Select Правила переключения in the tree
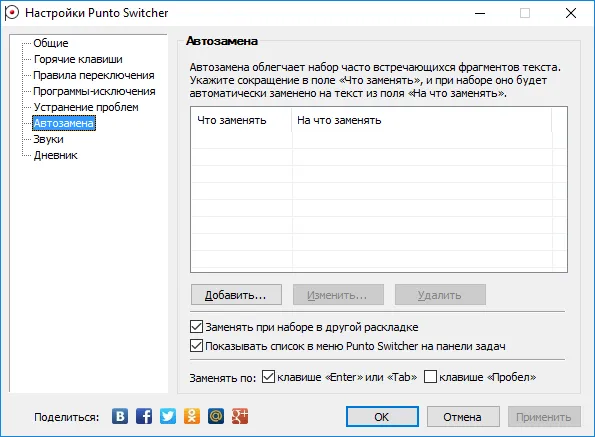 point(94,75)
